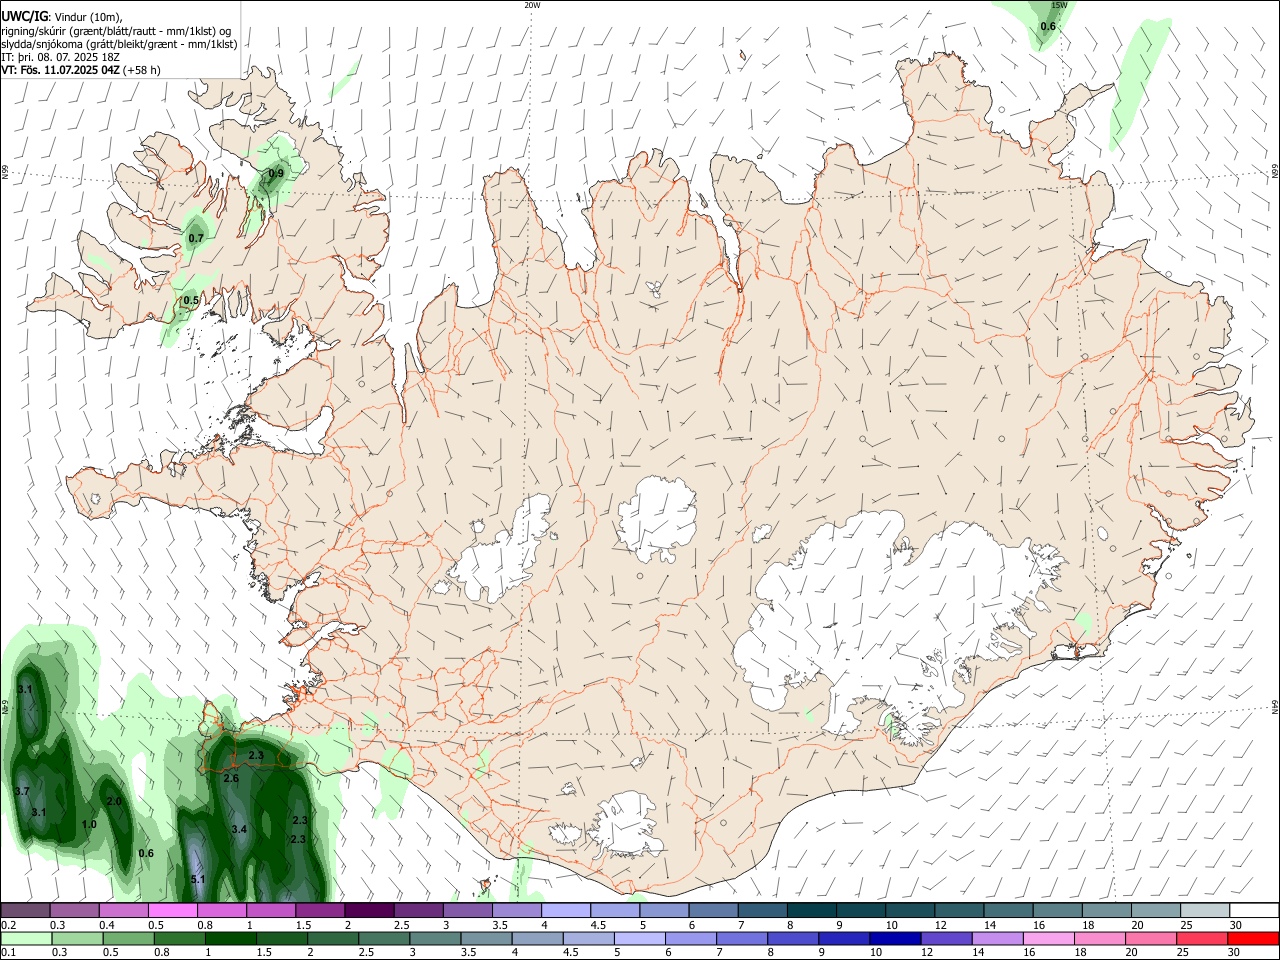Click the 0.5 precipitation value on the map
This screenshot has width=1280, height=960.
[x=191, y=300]
